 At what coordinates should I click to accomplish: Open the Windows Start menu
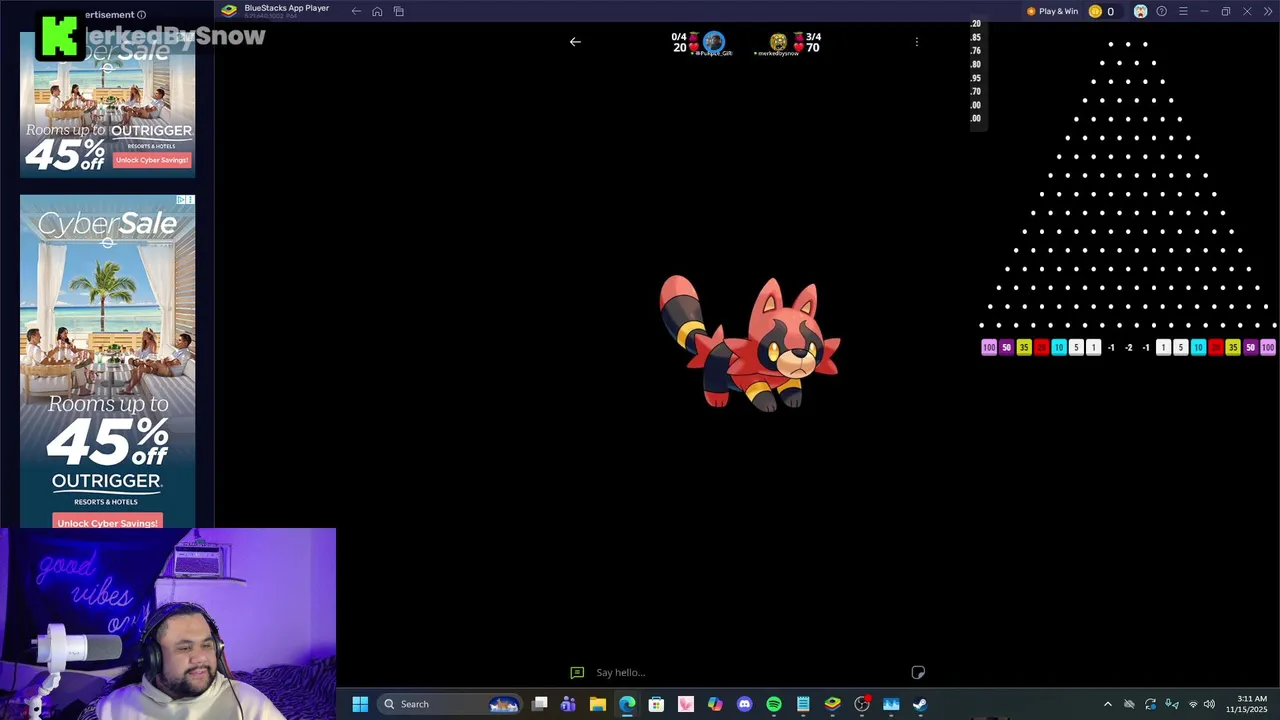[x=360, y=704]
